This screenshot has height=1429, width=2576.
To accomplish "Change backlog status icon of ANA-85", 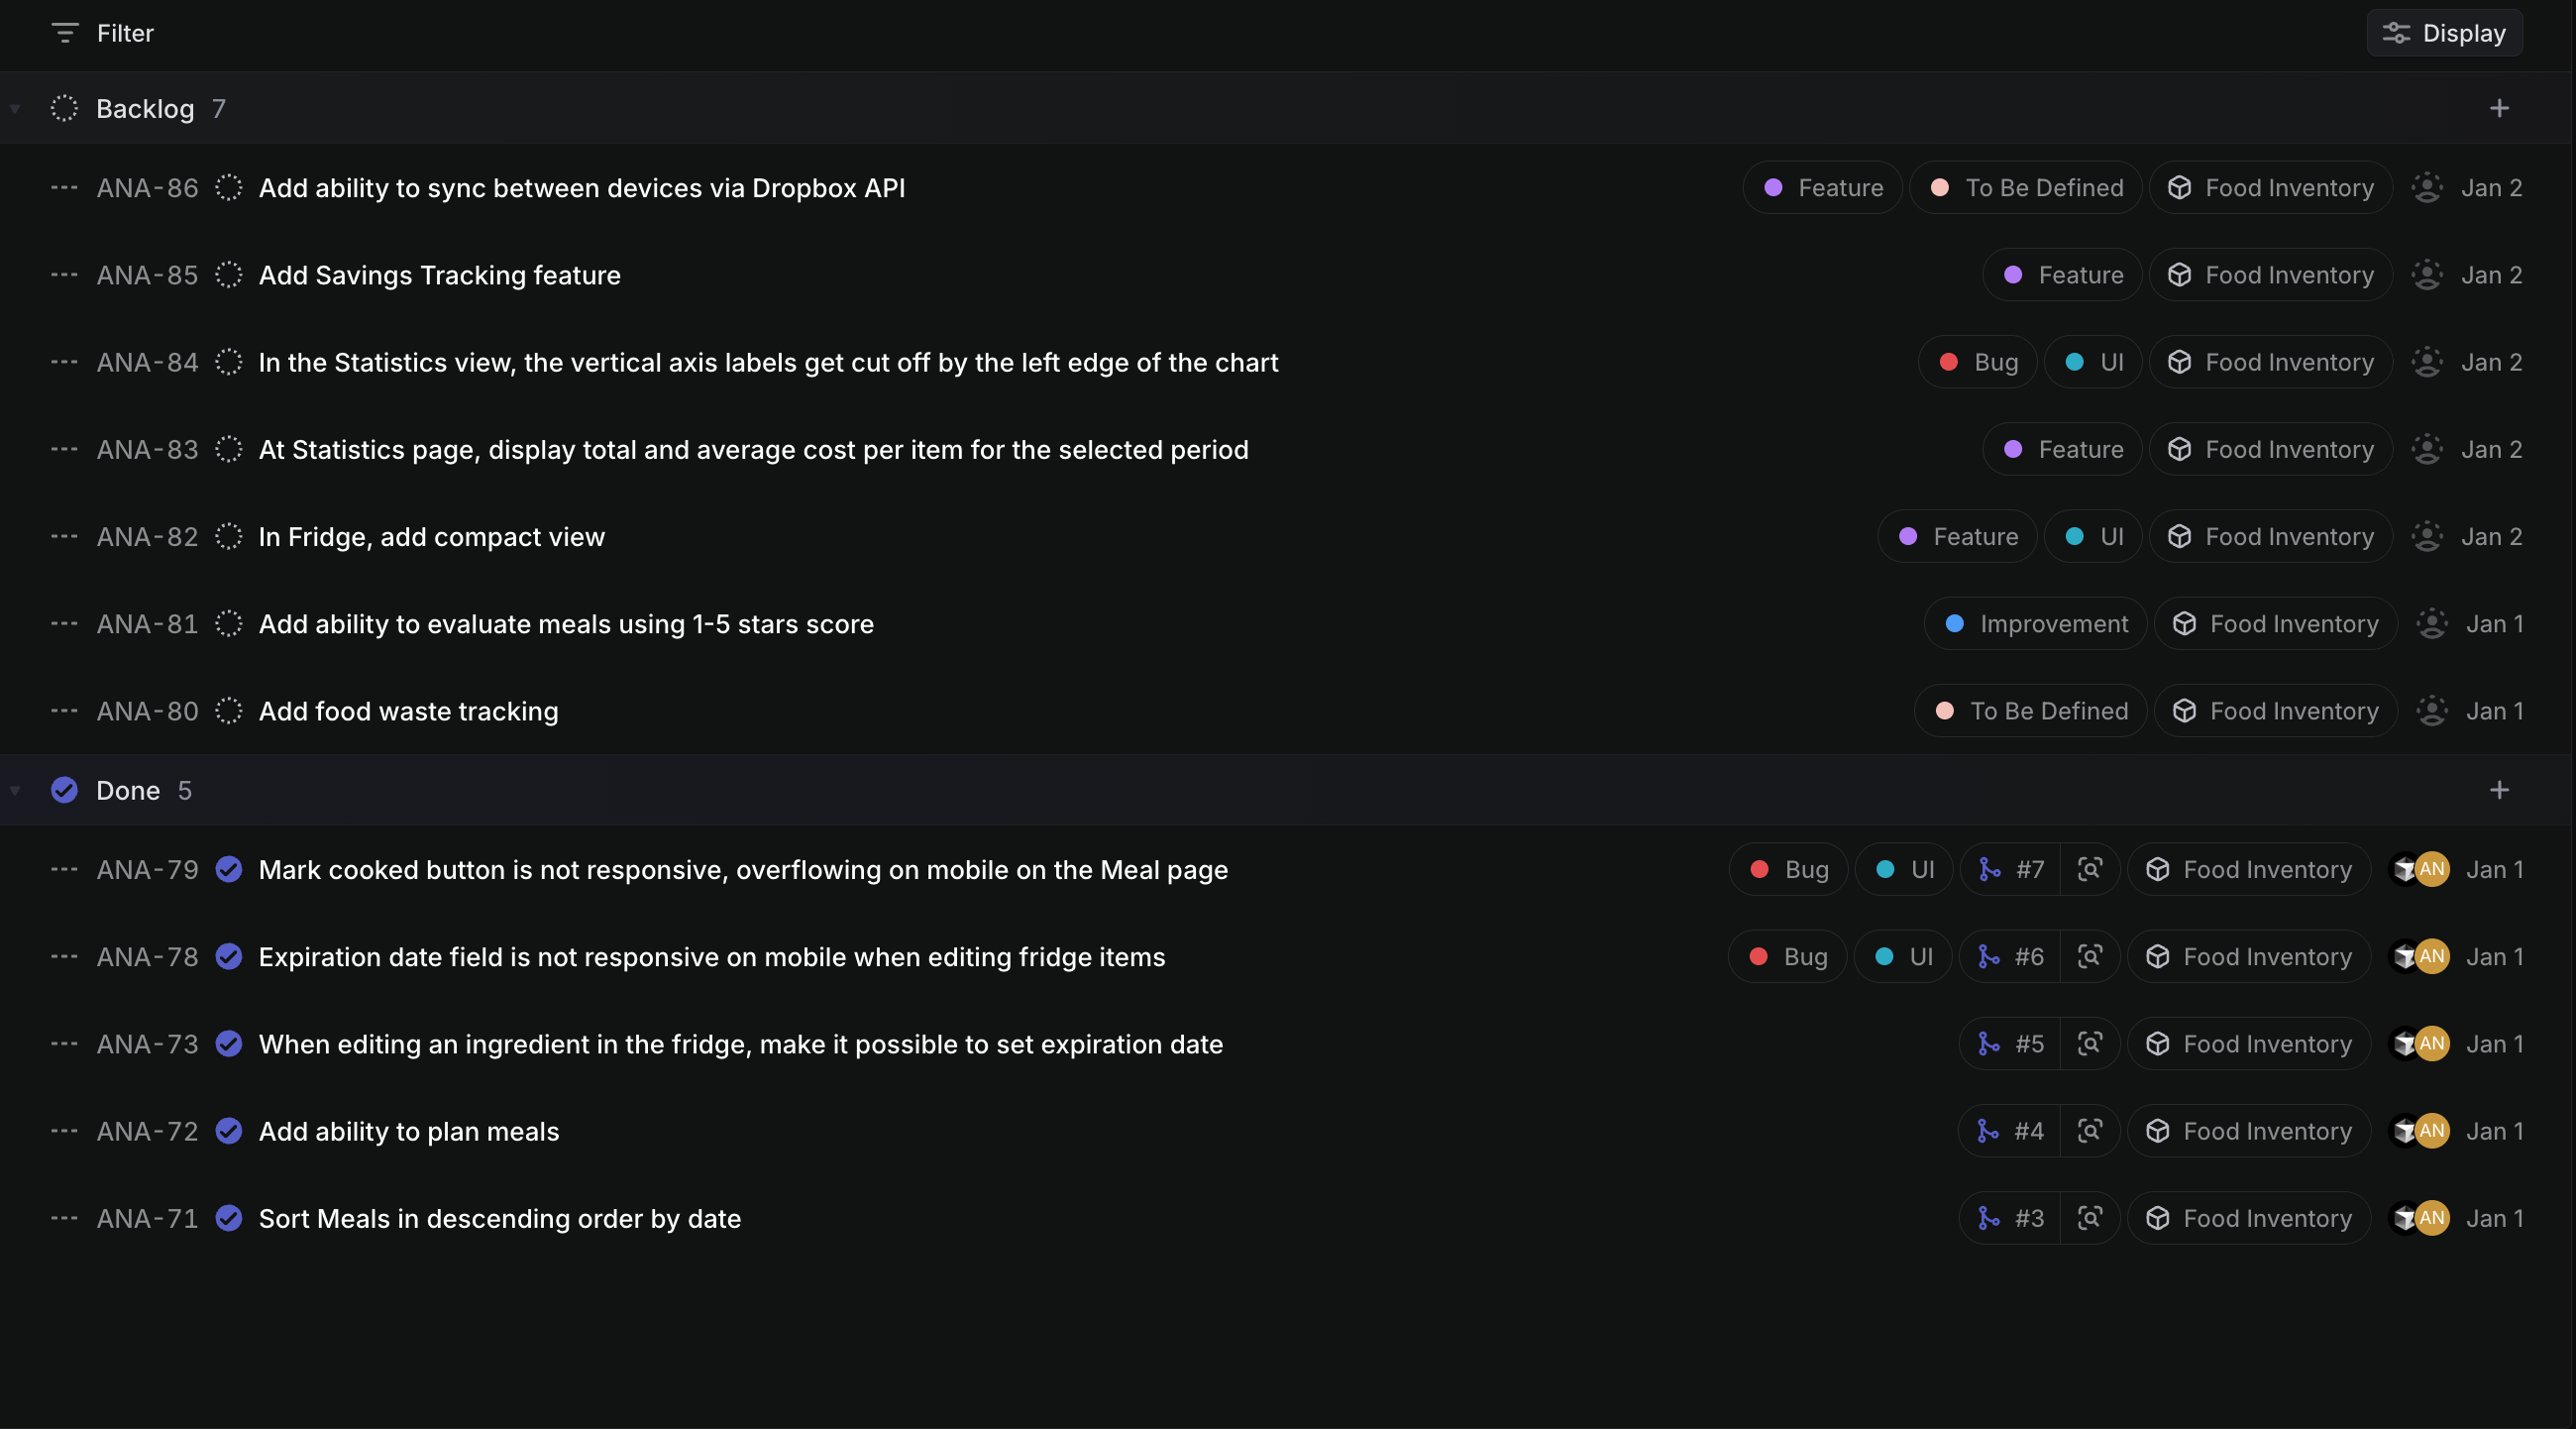I will (229, 275).
